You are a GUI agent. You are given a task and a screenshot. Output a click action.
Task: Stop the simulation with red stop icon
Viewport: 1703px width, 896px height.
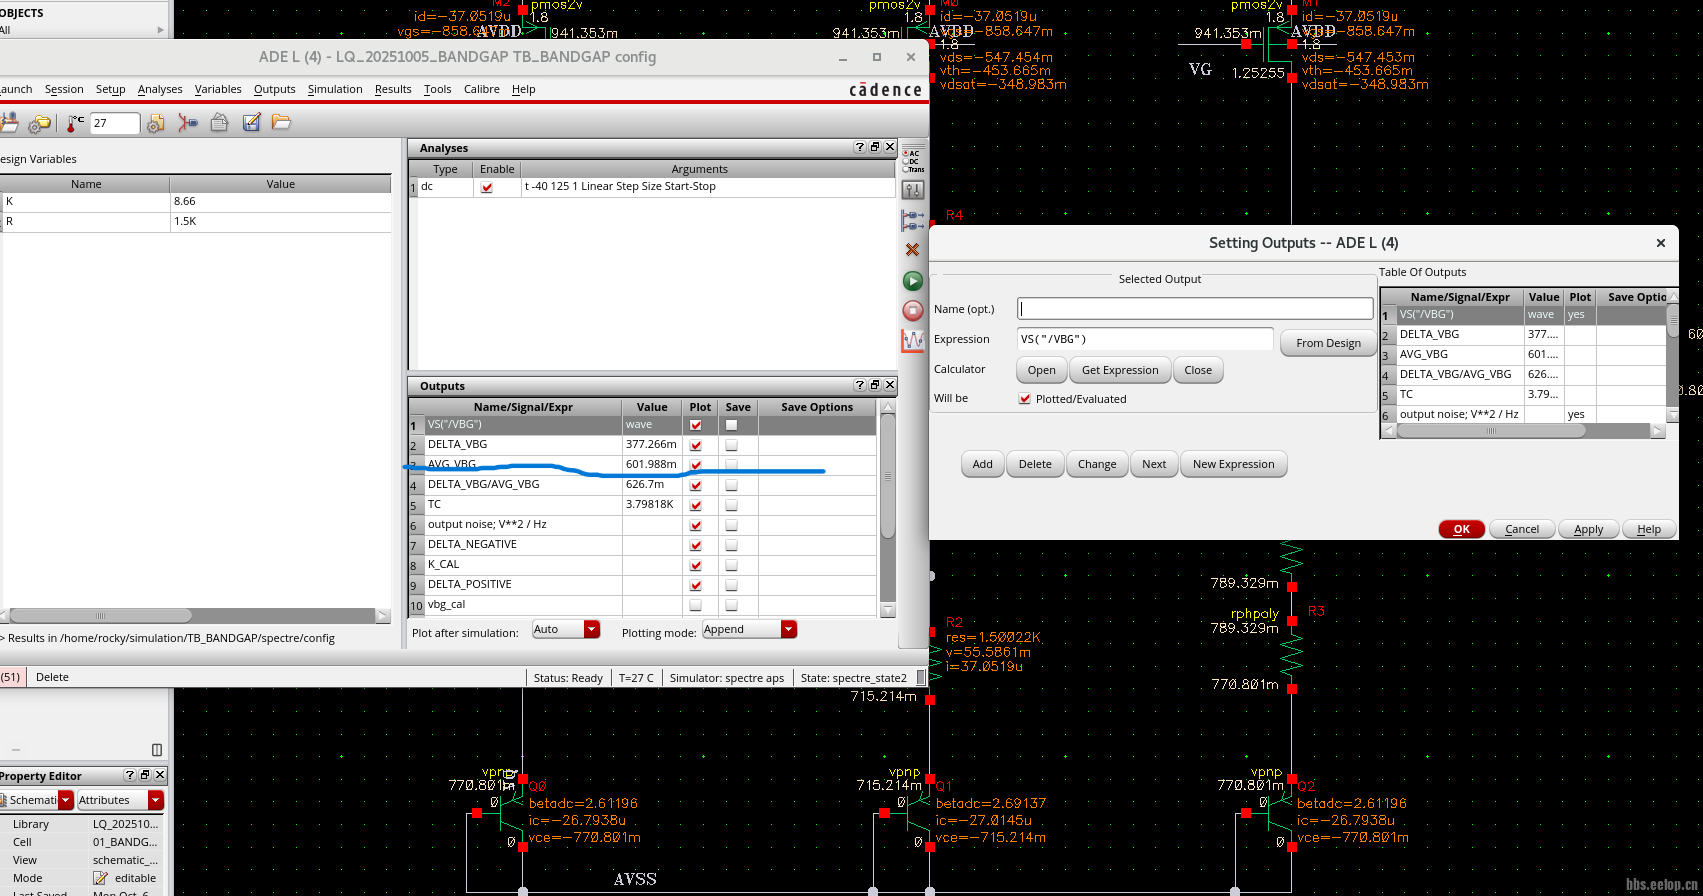click(x=912, y=310)
